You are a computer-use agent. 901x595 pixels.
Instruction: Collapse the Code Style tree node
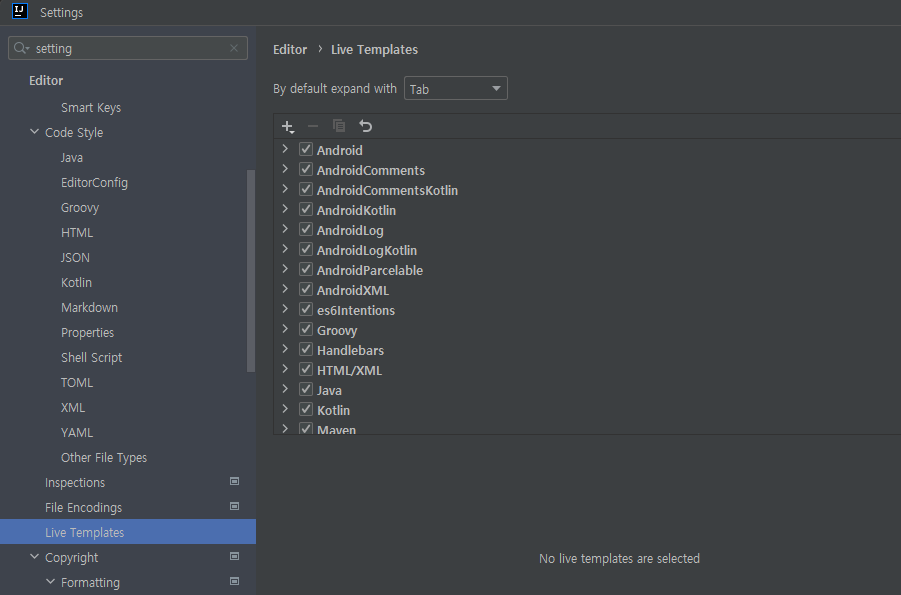pos(34,132)
